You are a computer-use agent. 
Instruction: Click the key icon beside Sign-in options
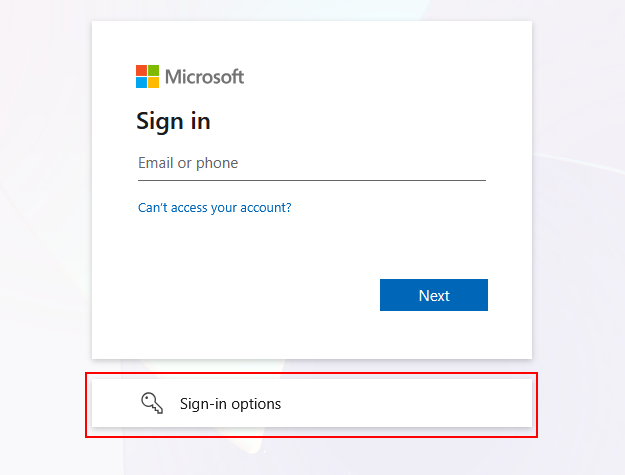[152, 404]
